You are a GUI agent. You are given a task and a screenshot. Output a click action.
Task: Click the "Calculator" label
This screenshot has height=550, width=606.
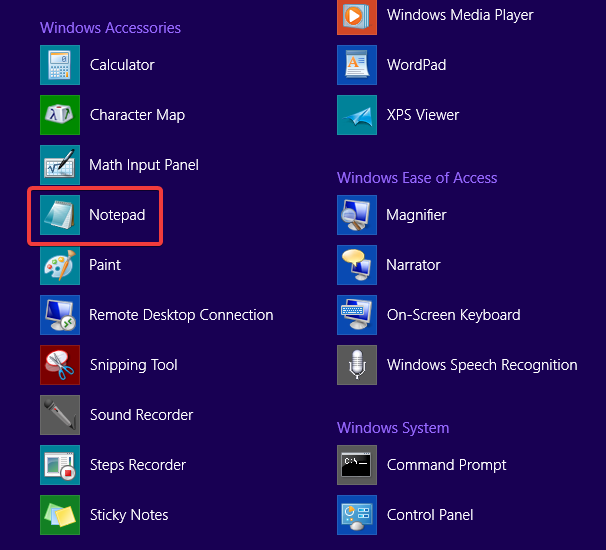pyautogui.click(x=122, y=65)
